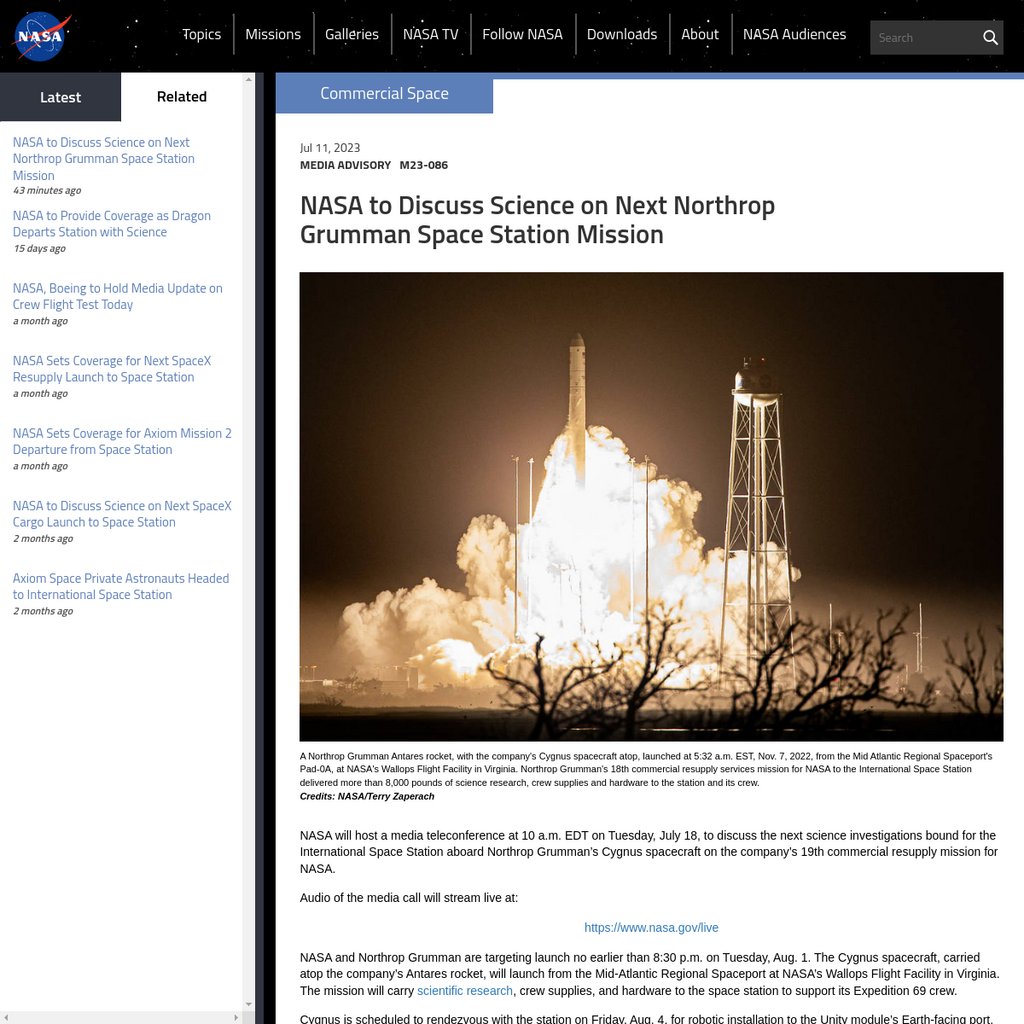The width and height of the screenshot is (1024, 1024).
Task: Click the 'MEDIA ADVISORY' label
Action: [x=345, y=165]
